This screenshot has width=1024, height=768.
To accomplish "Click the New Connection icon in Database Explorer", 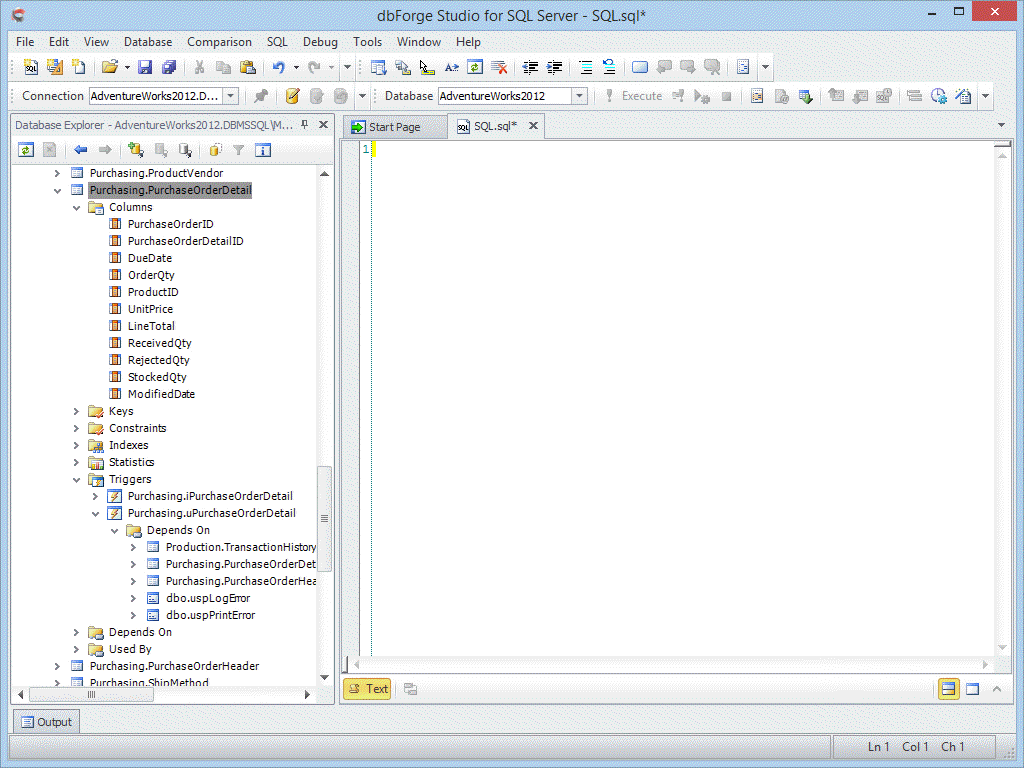I will [x=136, y=150].
